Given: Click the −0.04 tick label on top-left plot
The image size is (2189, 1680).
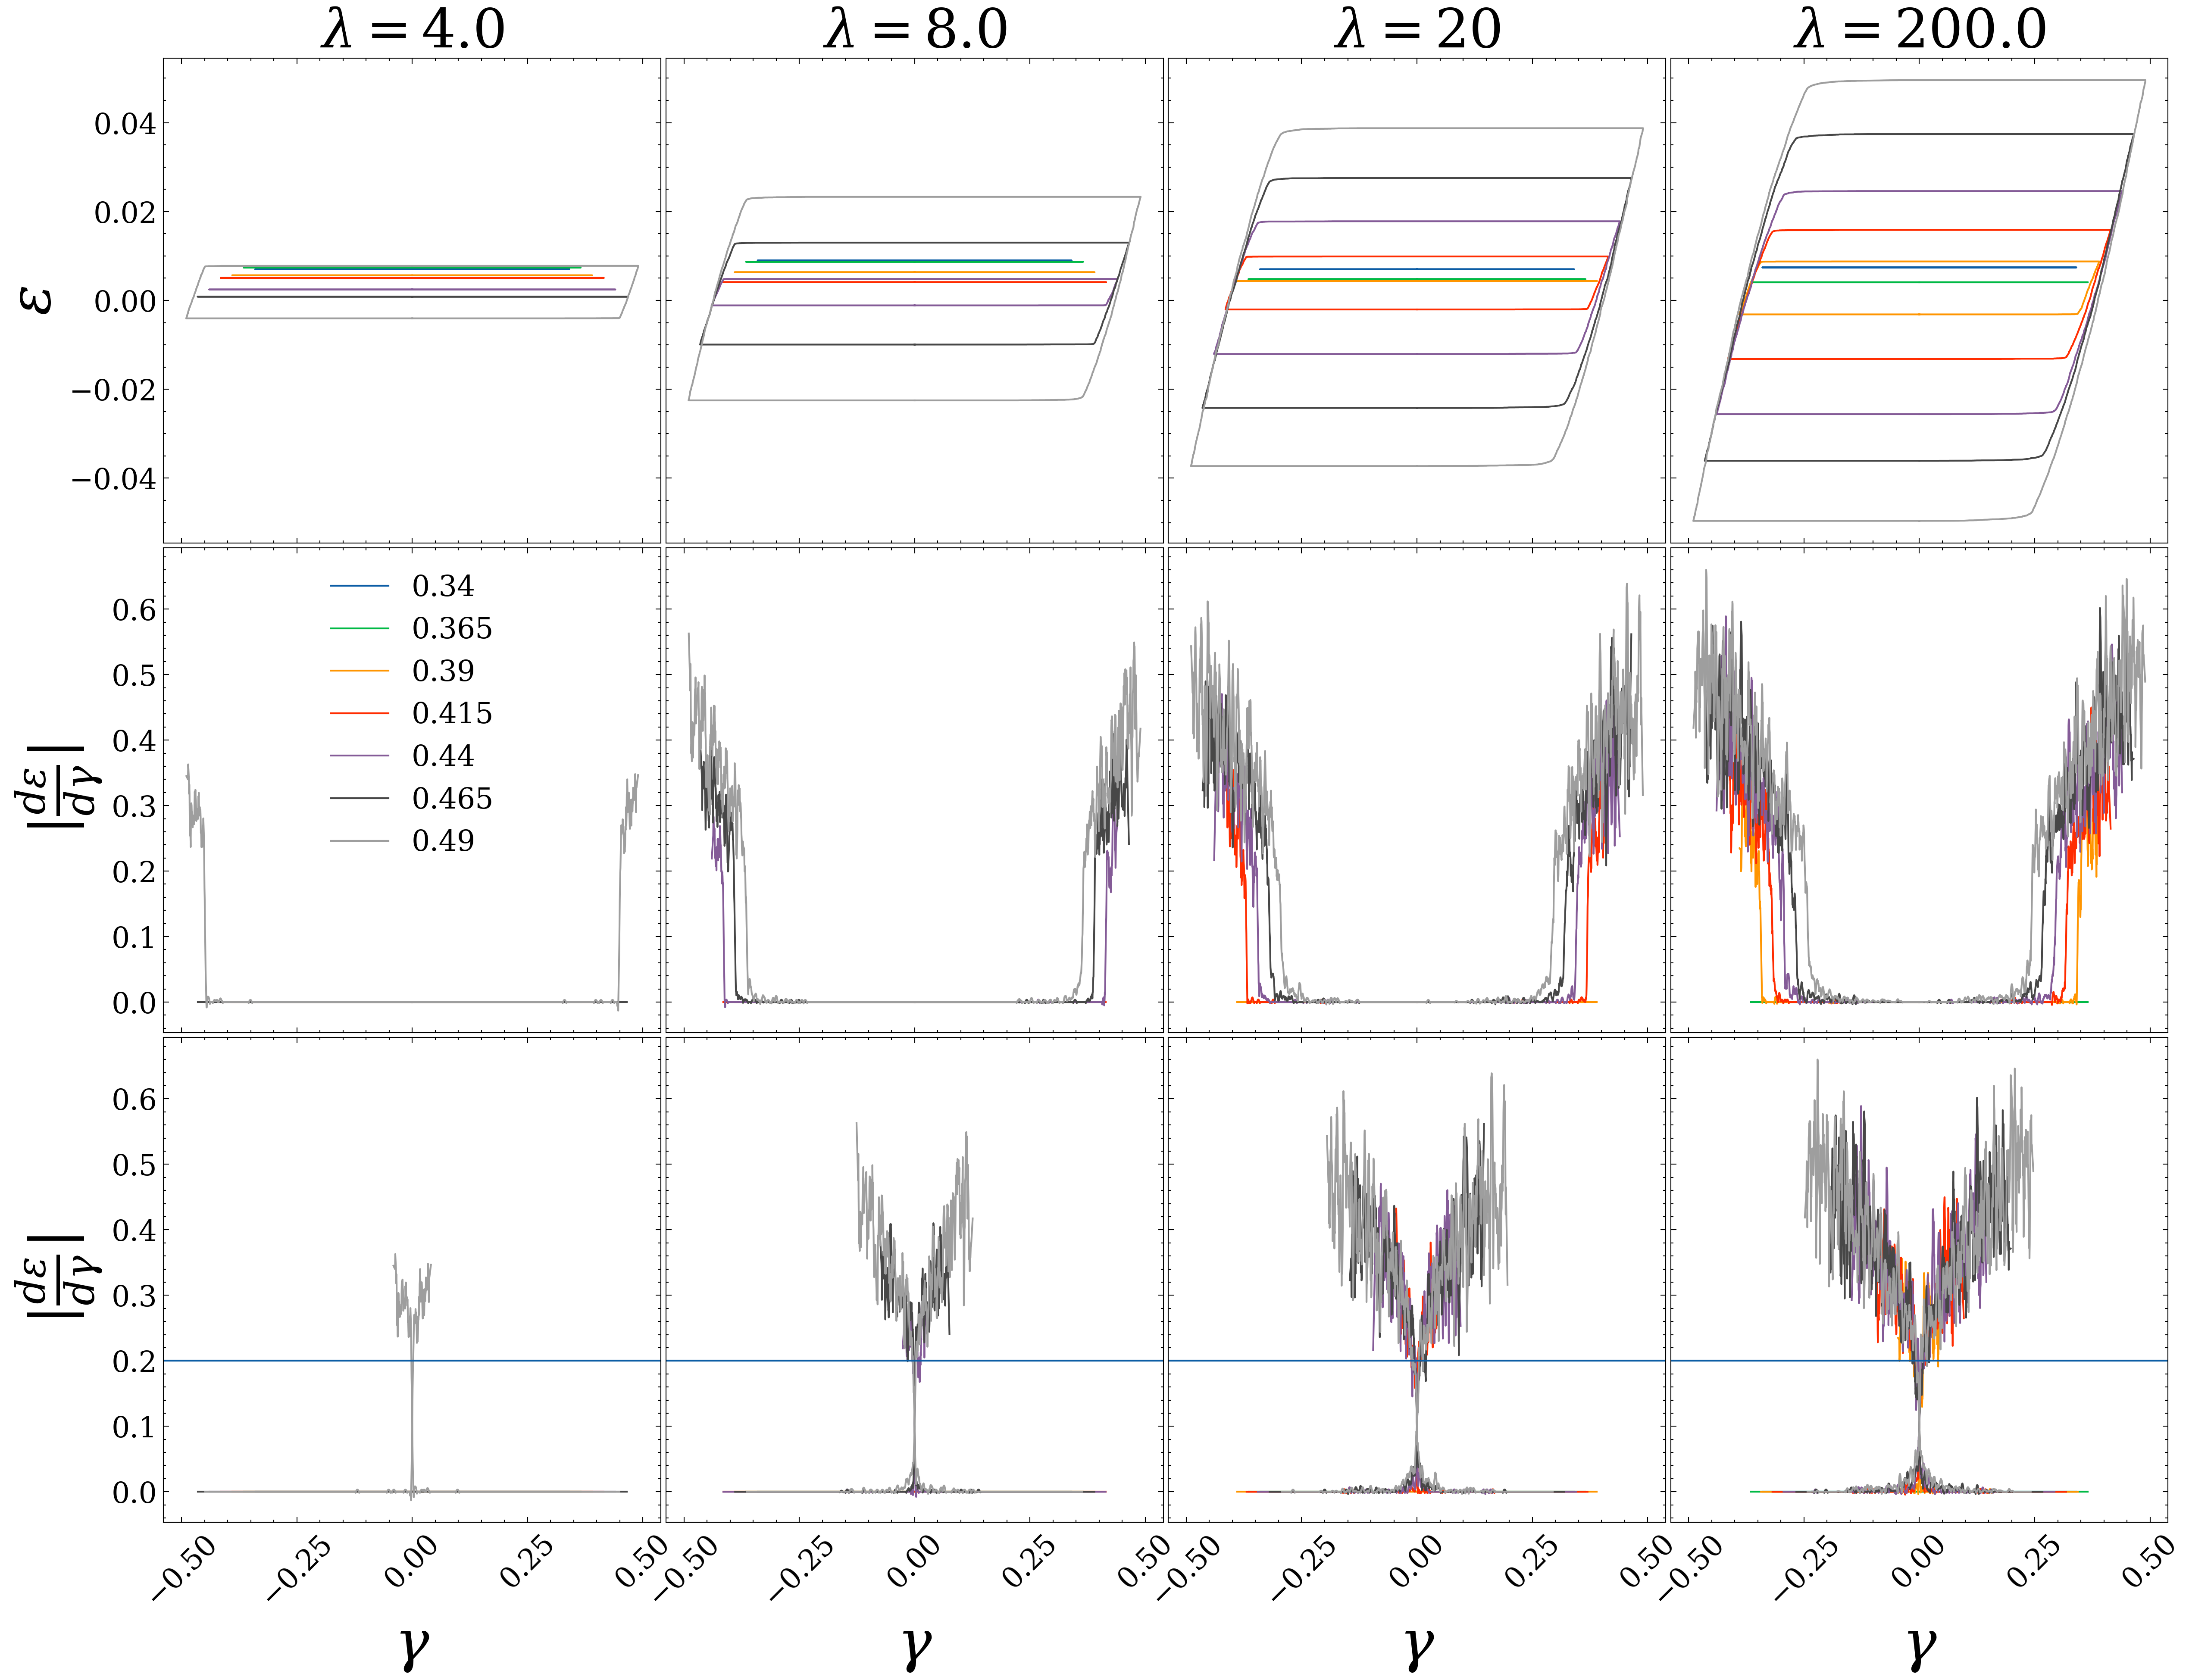Looking at the screenshot, I should (114, 478).
